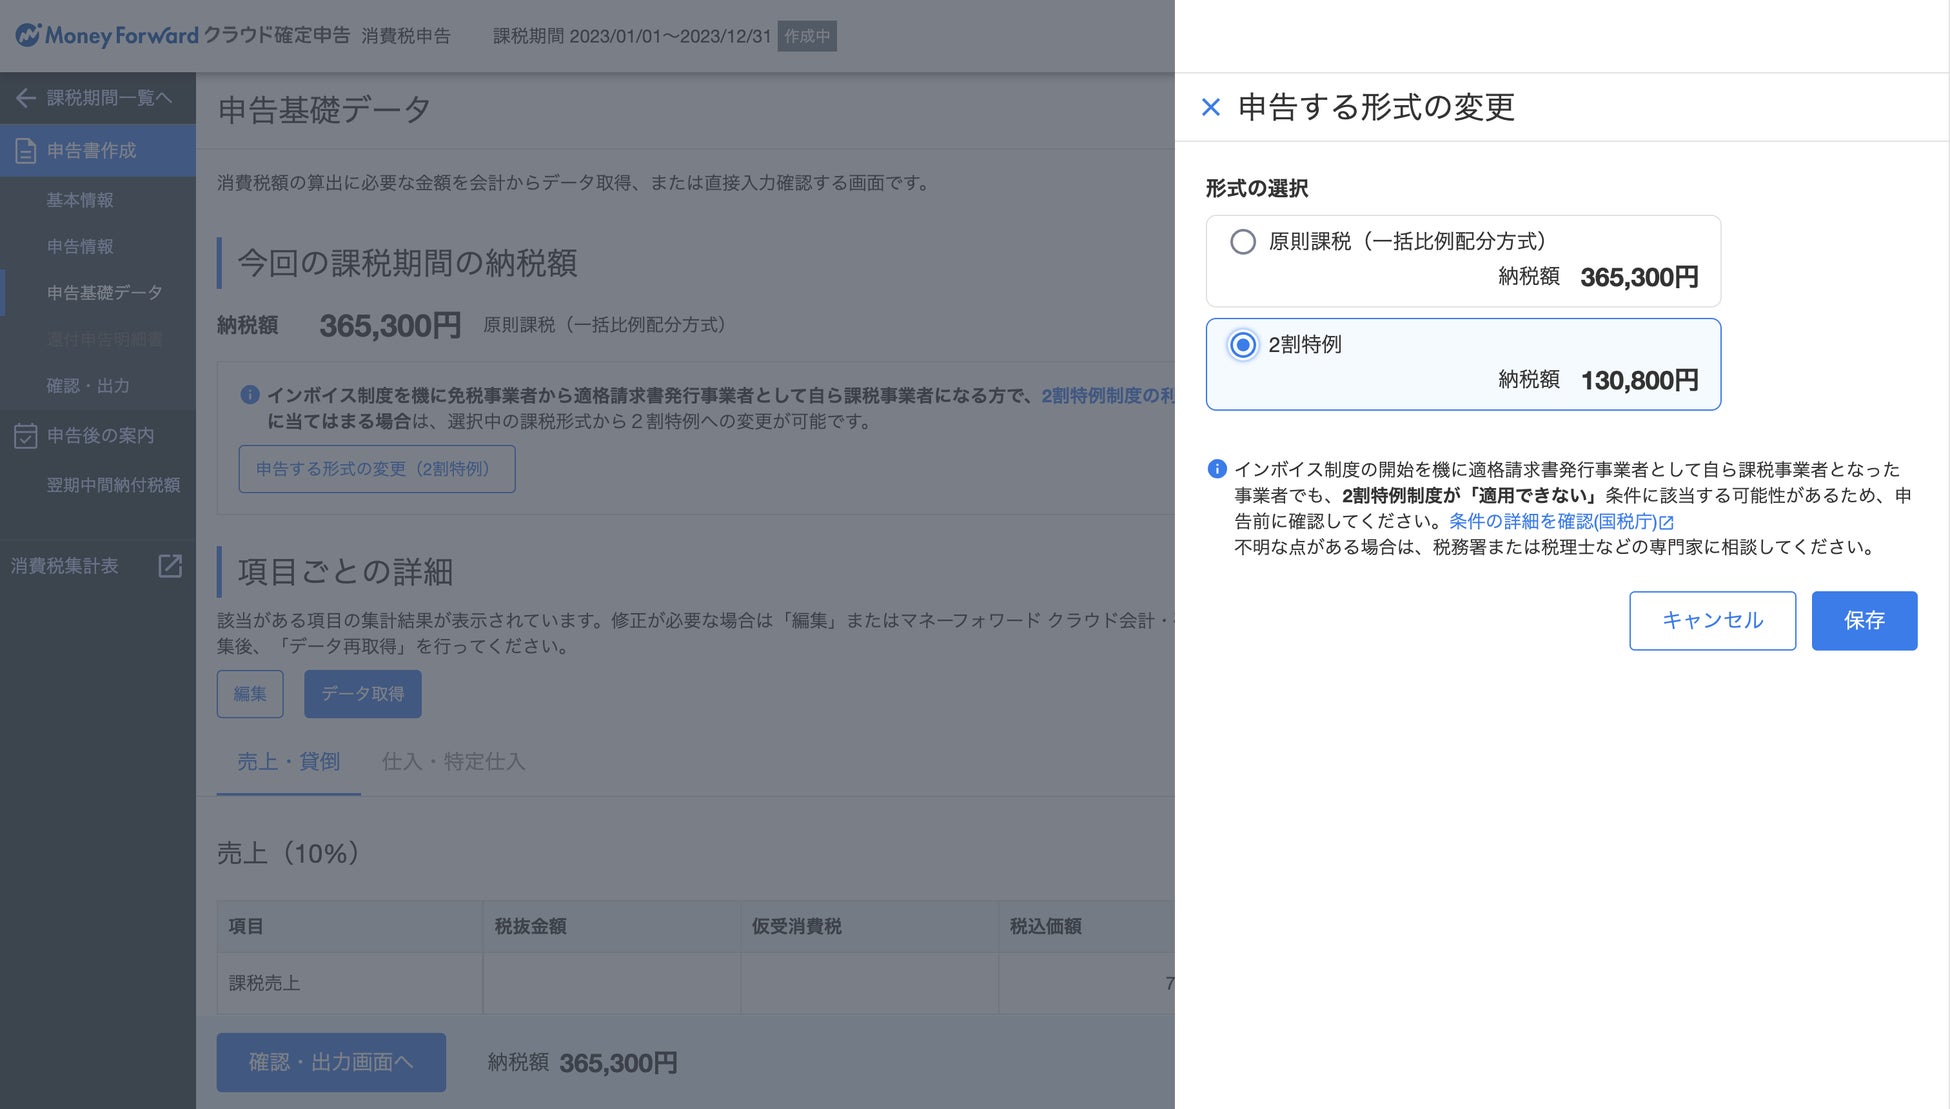Click external link icon beside 国税庁 link
Viewport: 1950px width, 1109px height.
[1666, 522]
